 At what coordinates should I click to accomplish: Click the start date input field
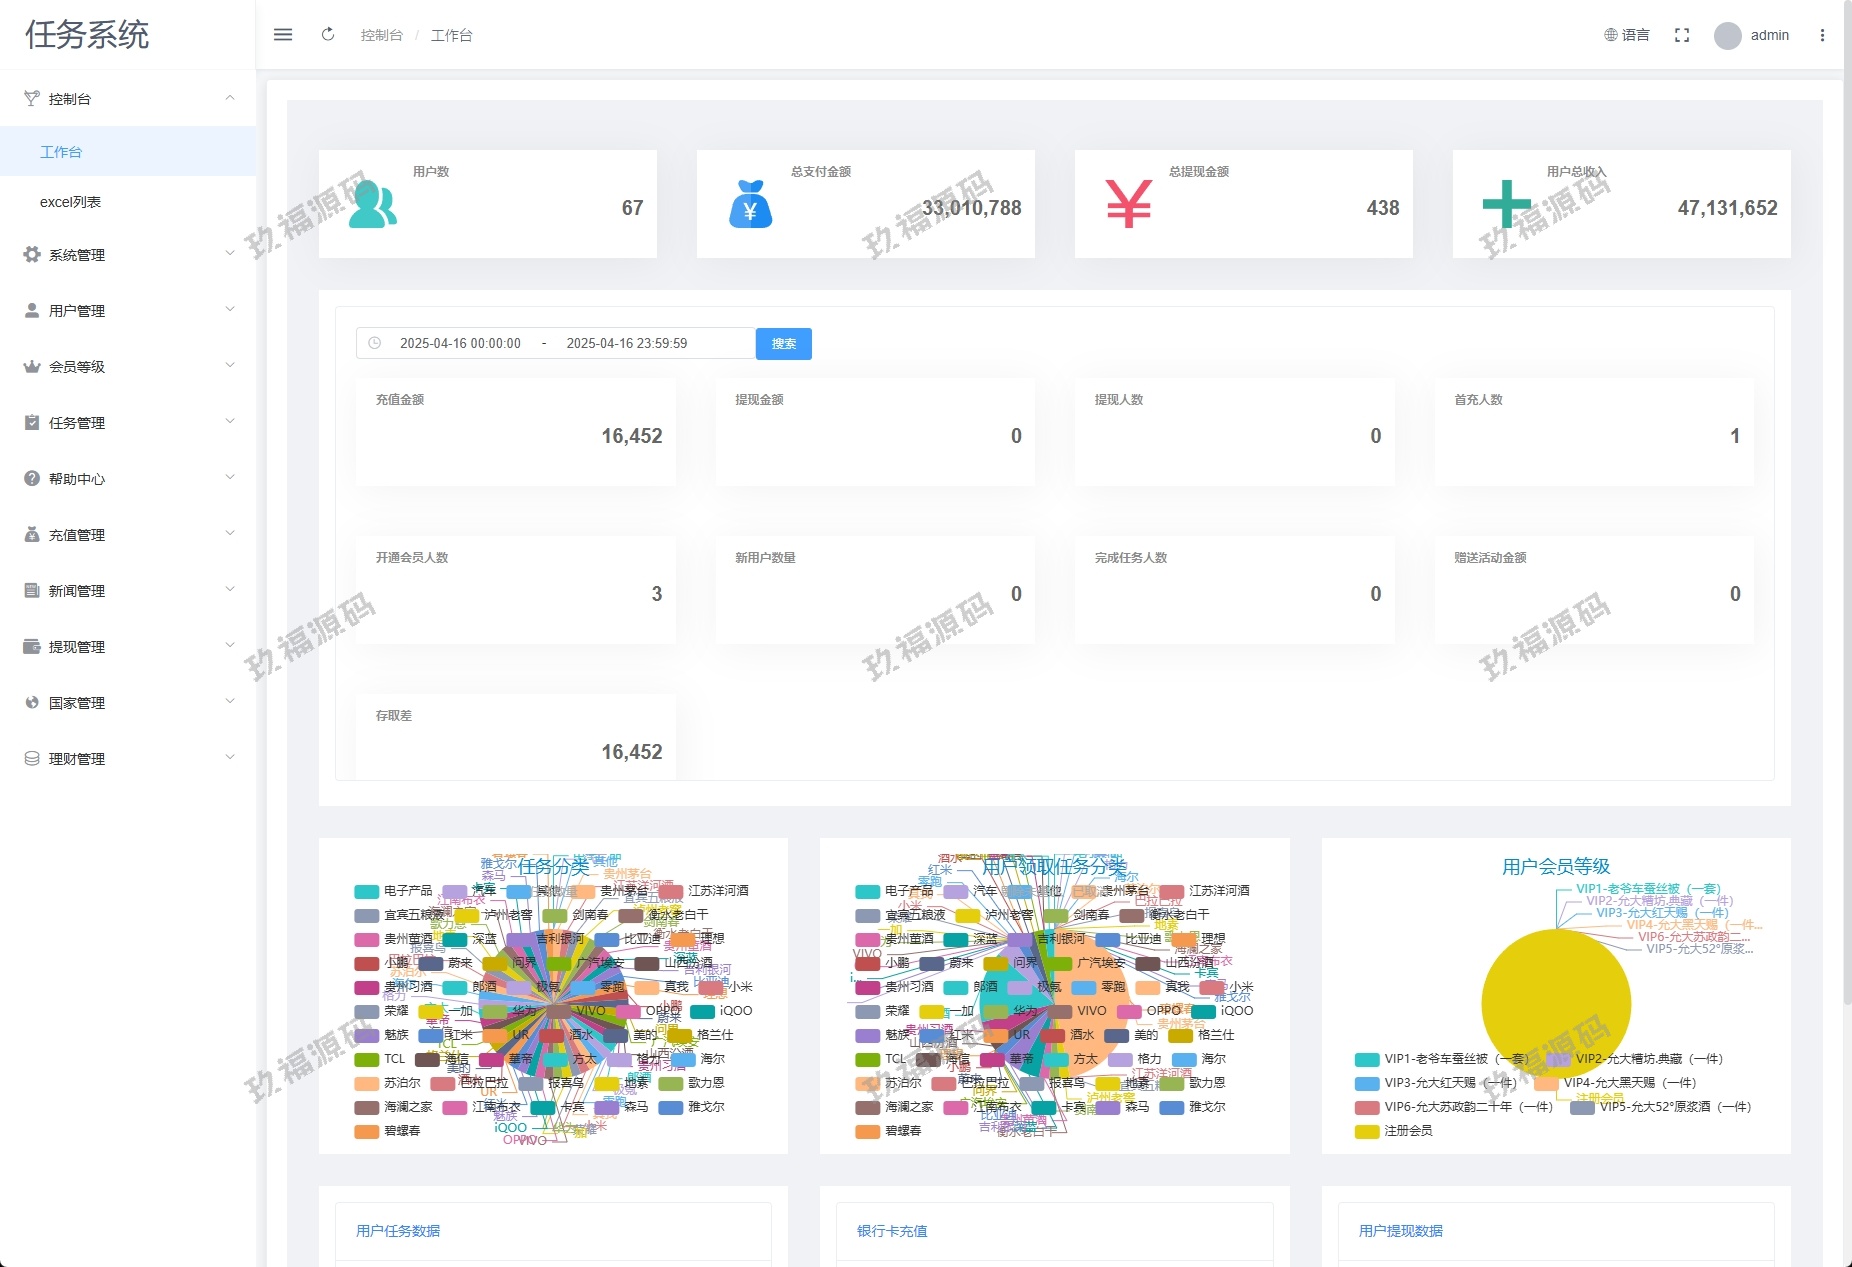click(x=460, y=343)
